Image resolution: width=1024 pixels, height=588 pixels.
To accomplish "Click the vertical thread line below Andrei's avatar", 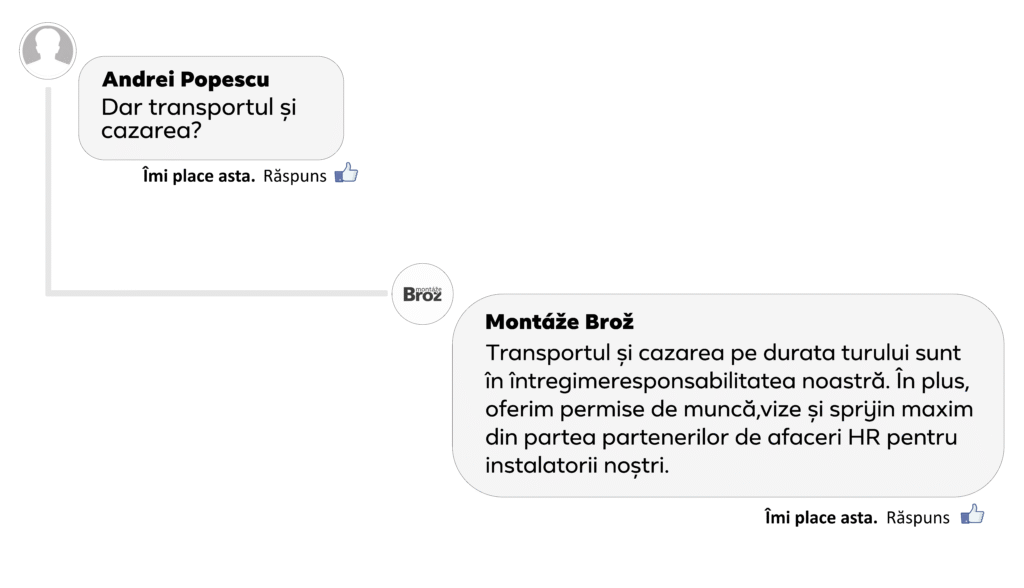I will click(48, 190).
